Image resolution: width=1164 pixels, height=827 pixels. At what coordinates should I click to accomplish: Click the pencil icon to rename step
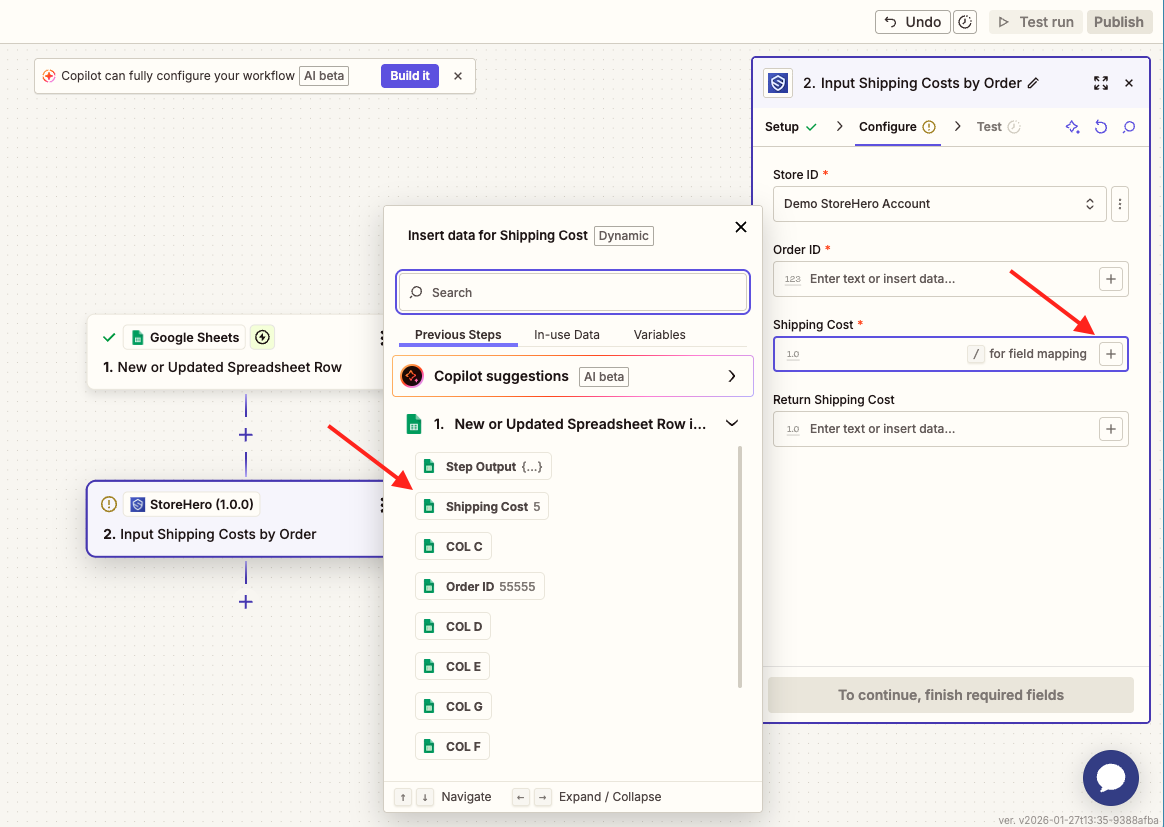(x=1033, y=83)
